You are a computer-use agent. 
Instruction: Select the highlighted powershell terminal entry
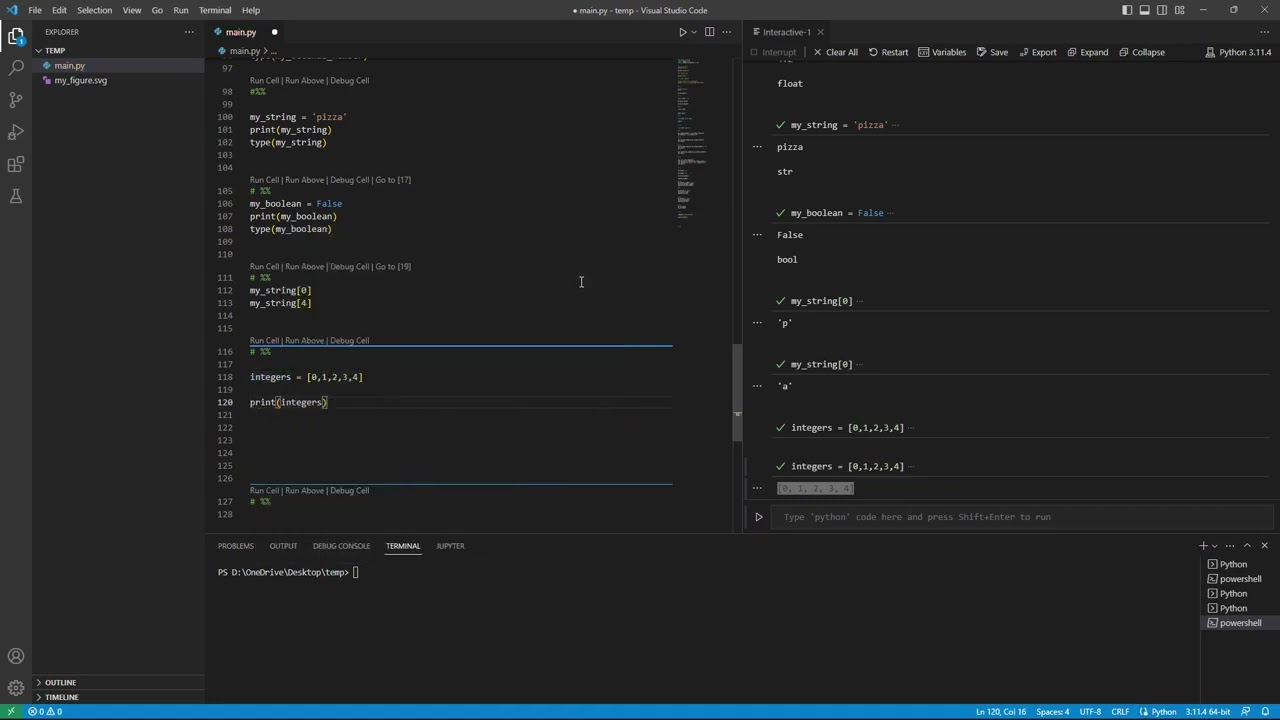click(x=1240, y=623)
